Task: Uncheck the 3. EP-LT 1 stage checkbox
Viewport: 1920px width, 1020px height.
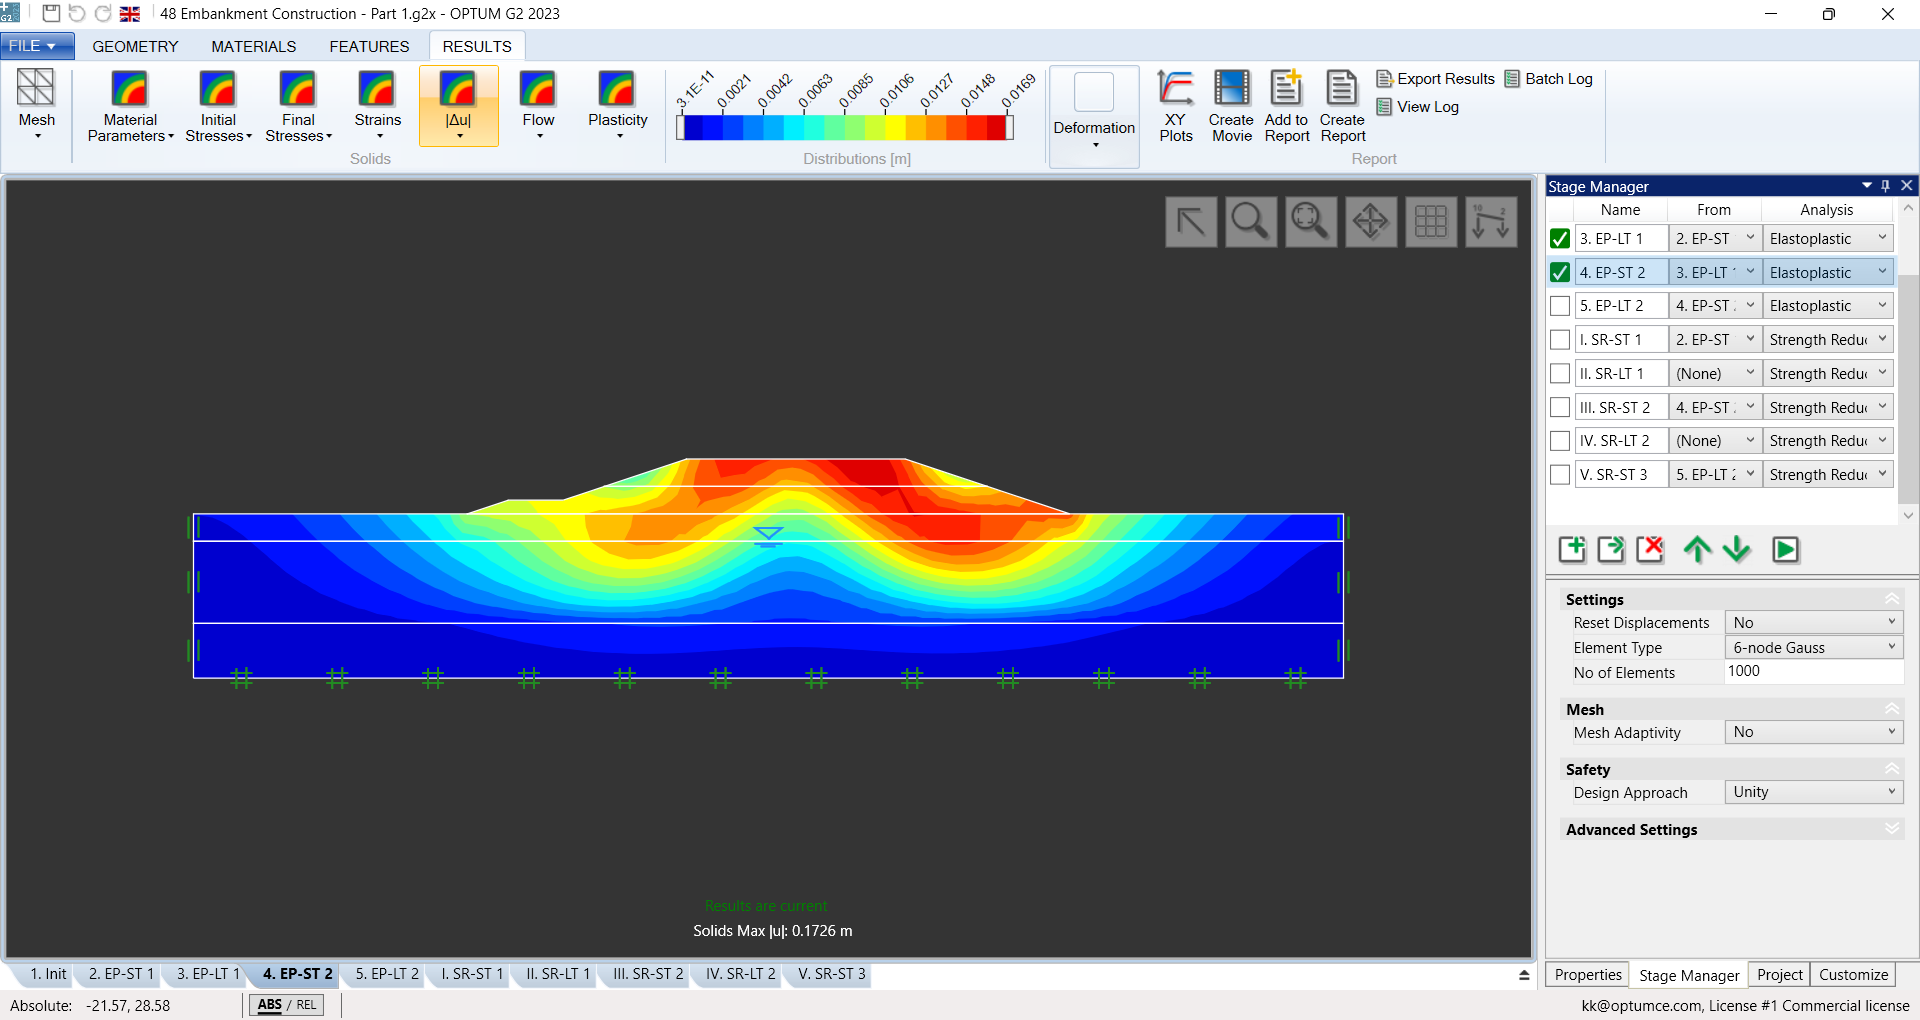Action: 1560,239
